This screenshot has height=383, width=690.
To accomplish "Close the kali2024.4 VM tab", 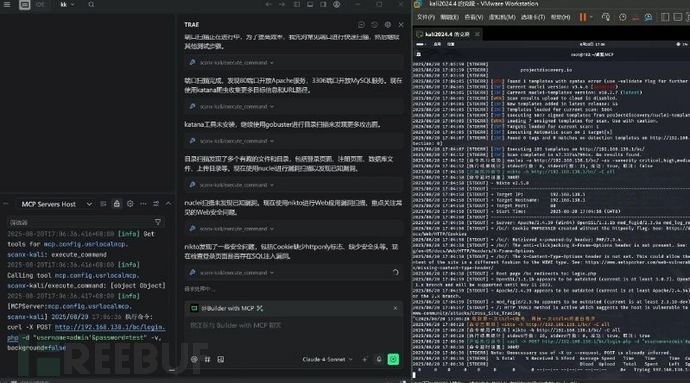I will [477, 34].
